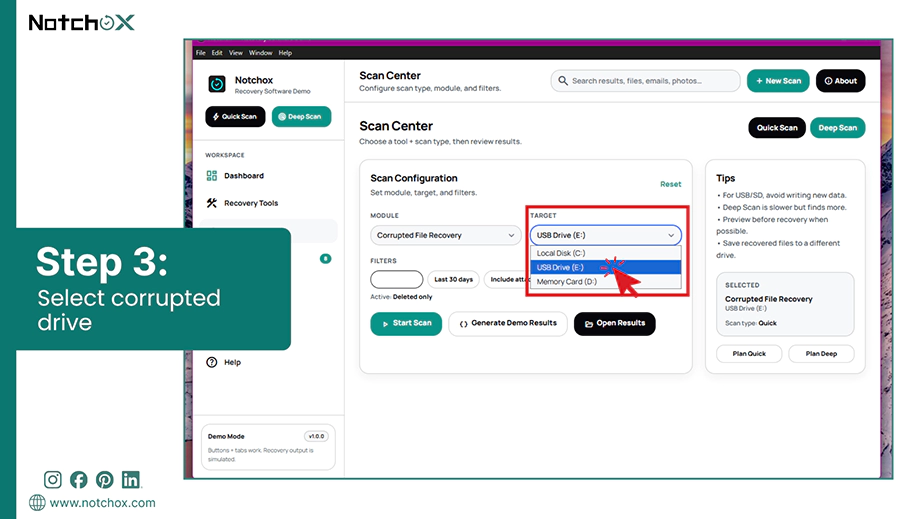Click the Demo Mode label
922x519 pixels.
[x=226, y=436]
